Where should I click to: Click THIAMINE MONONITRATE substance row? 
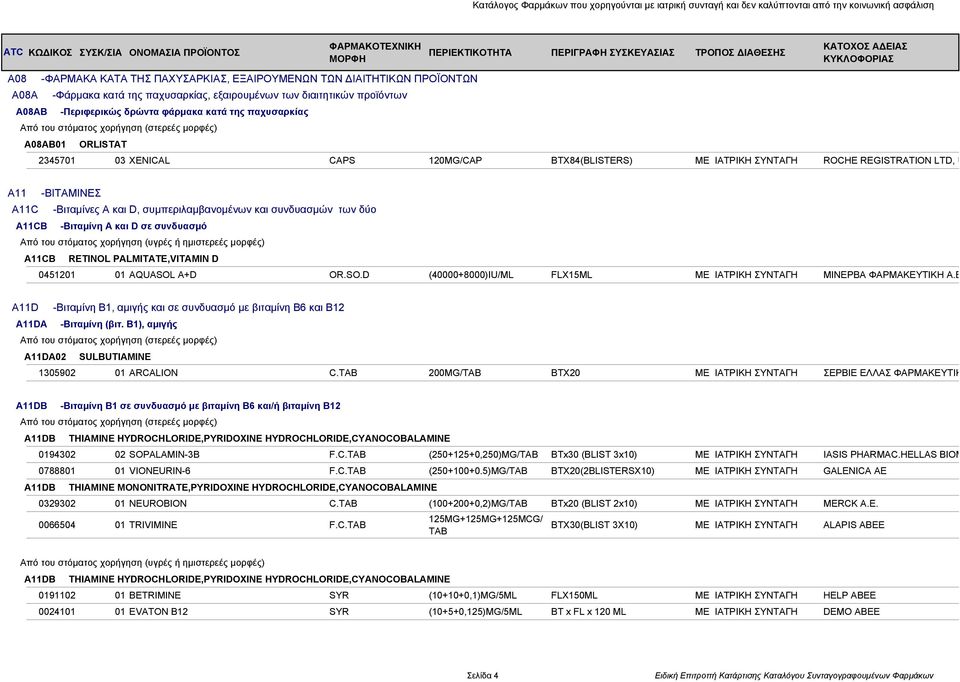click(x=230, y=488)
